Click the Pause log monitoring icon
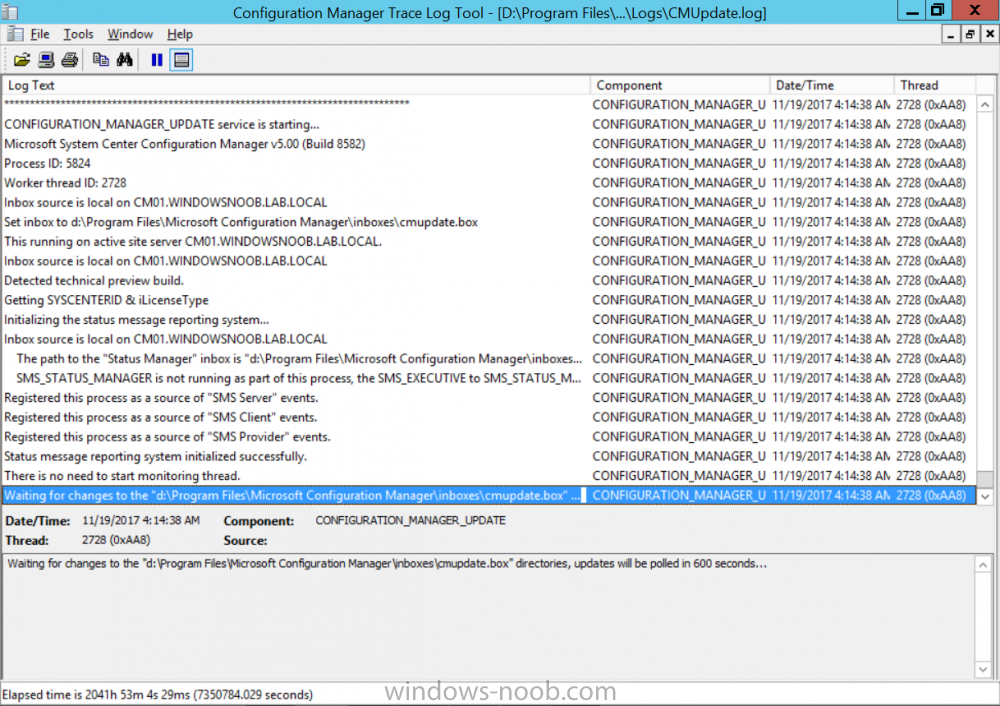The height and width of the screenshot is (706, 1000). click(x=157, y=60)
